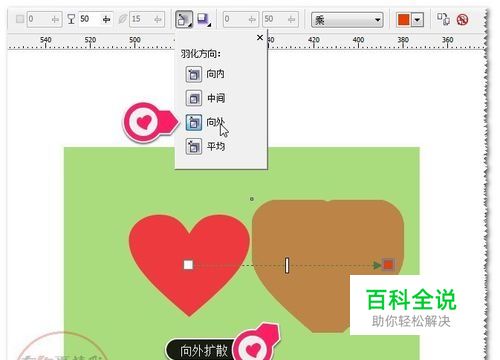Open the 乘 merge mode dropdown
Image resolution: width=500 pixels, height=360 pixels.
tap(347, 20)
